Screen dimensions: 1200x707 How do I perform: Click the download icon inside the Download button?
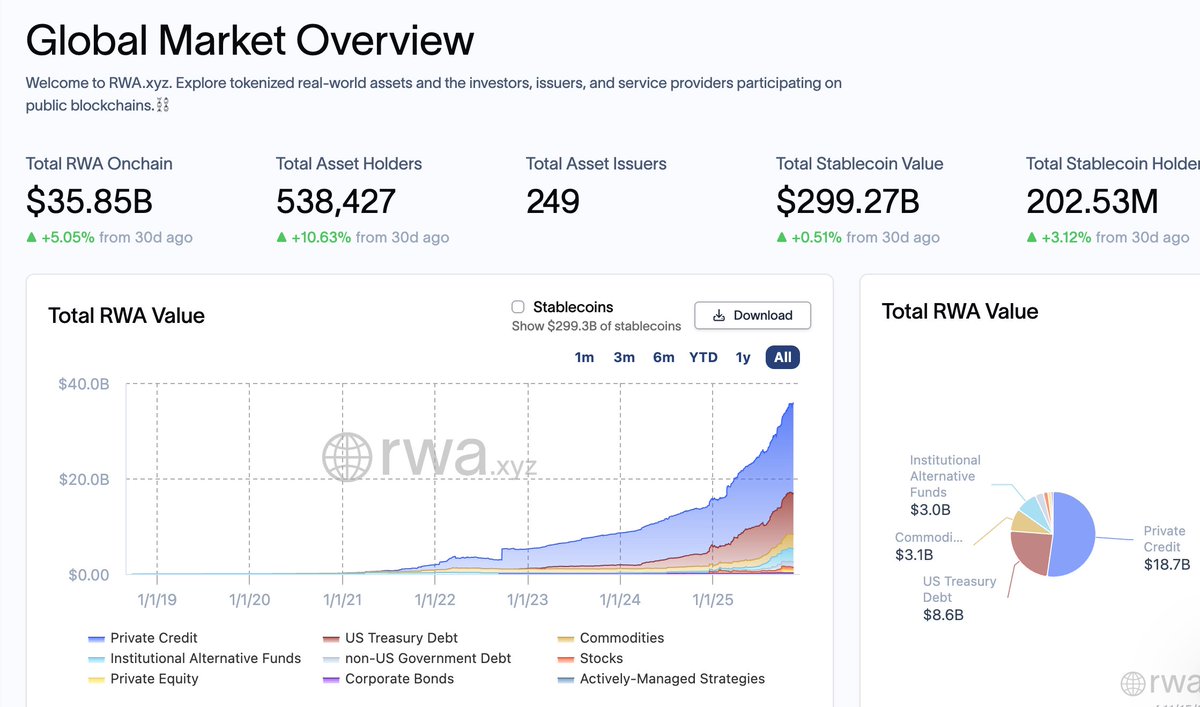pos(718,315)
